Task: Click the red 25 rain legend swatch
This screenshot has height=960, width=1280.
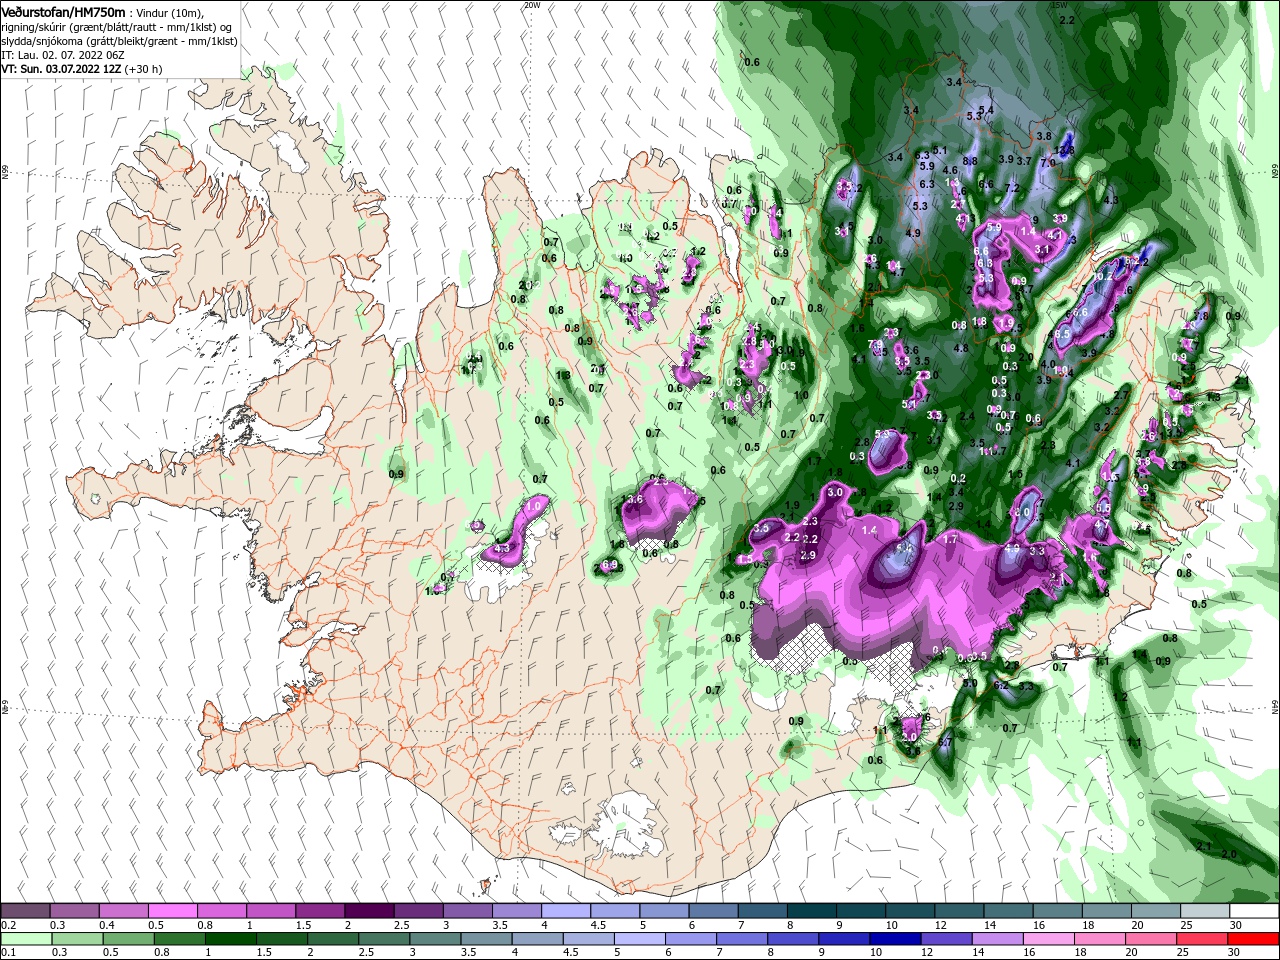Action: (1202, 939)
